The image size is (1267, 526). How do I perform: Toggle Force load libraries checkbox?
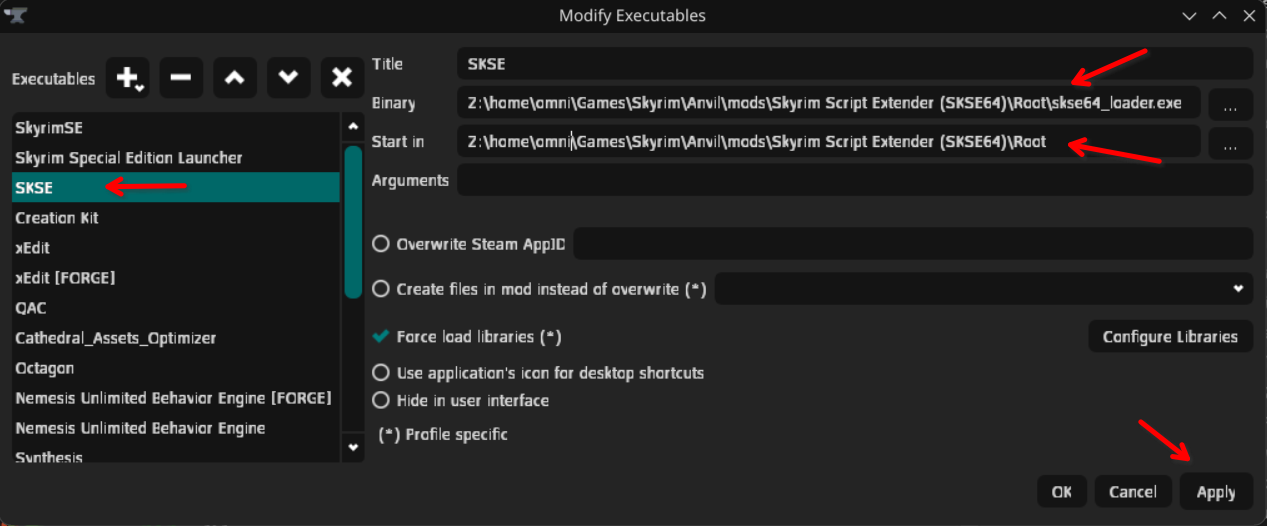381,337
